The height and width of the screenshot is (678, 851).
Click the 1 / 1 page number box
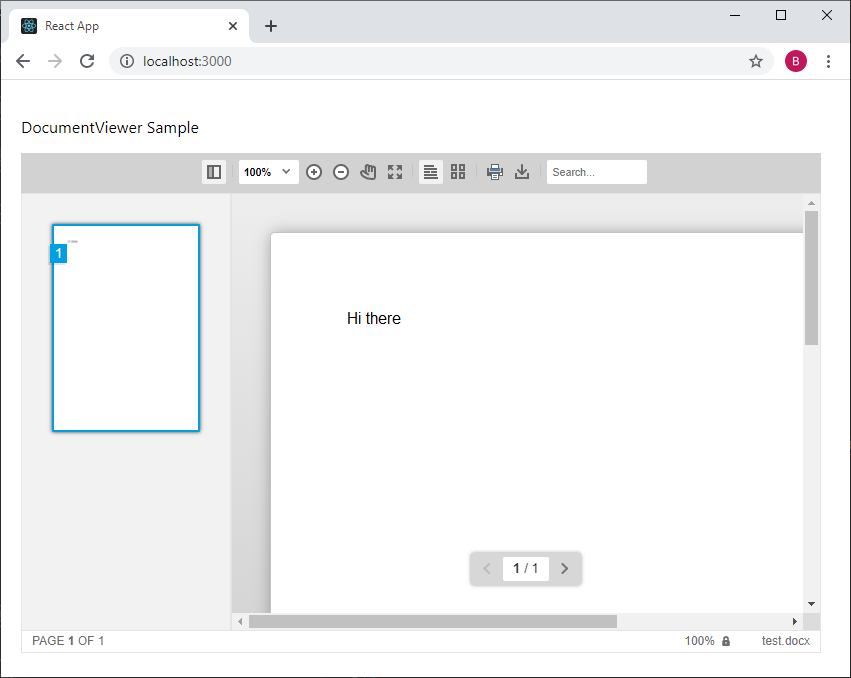coord(525,568)
